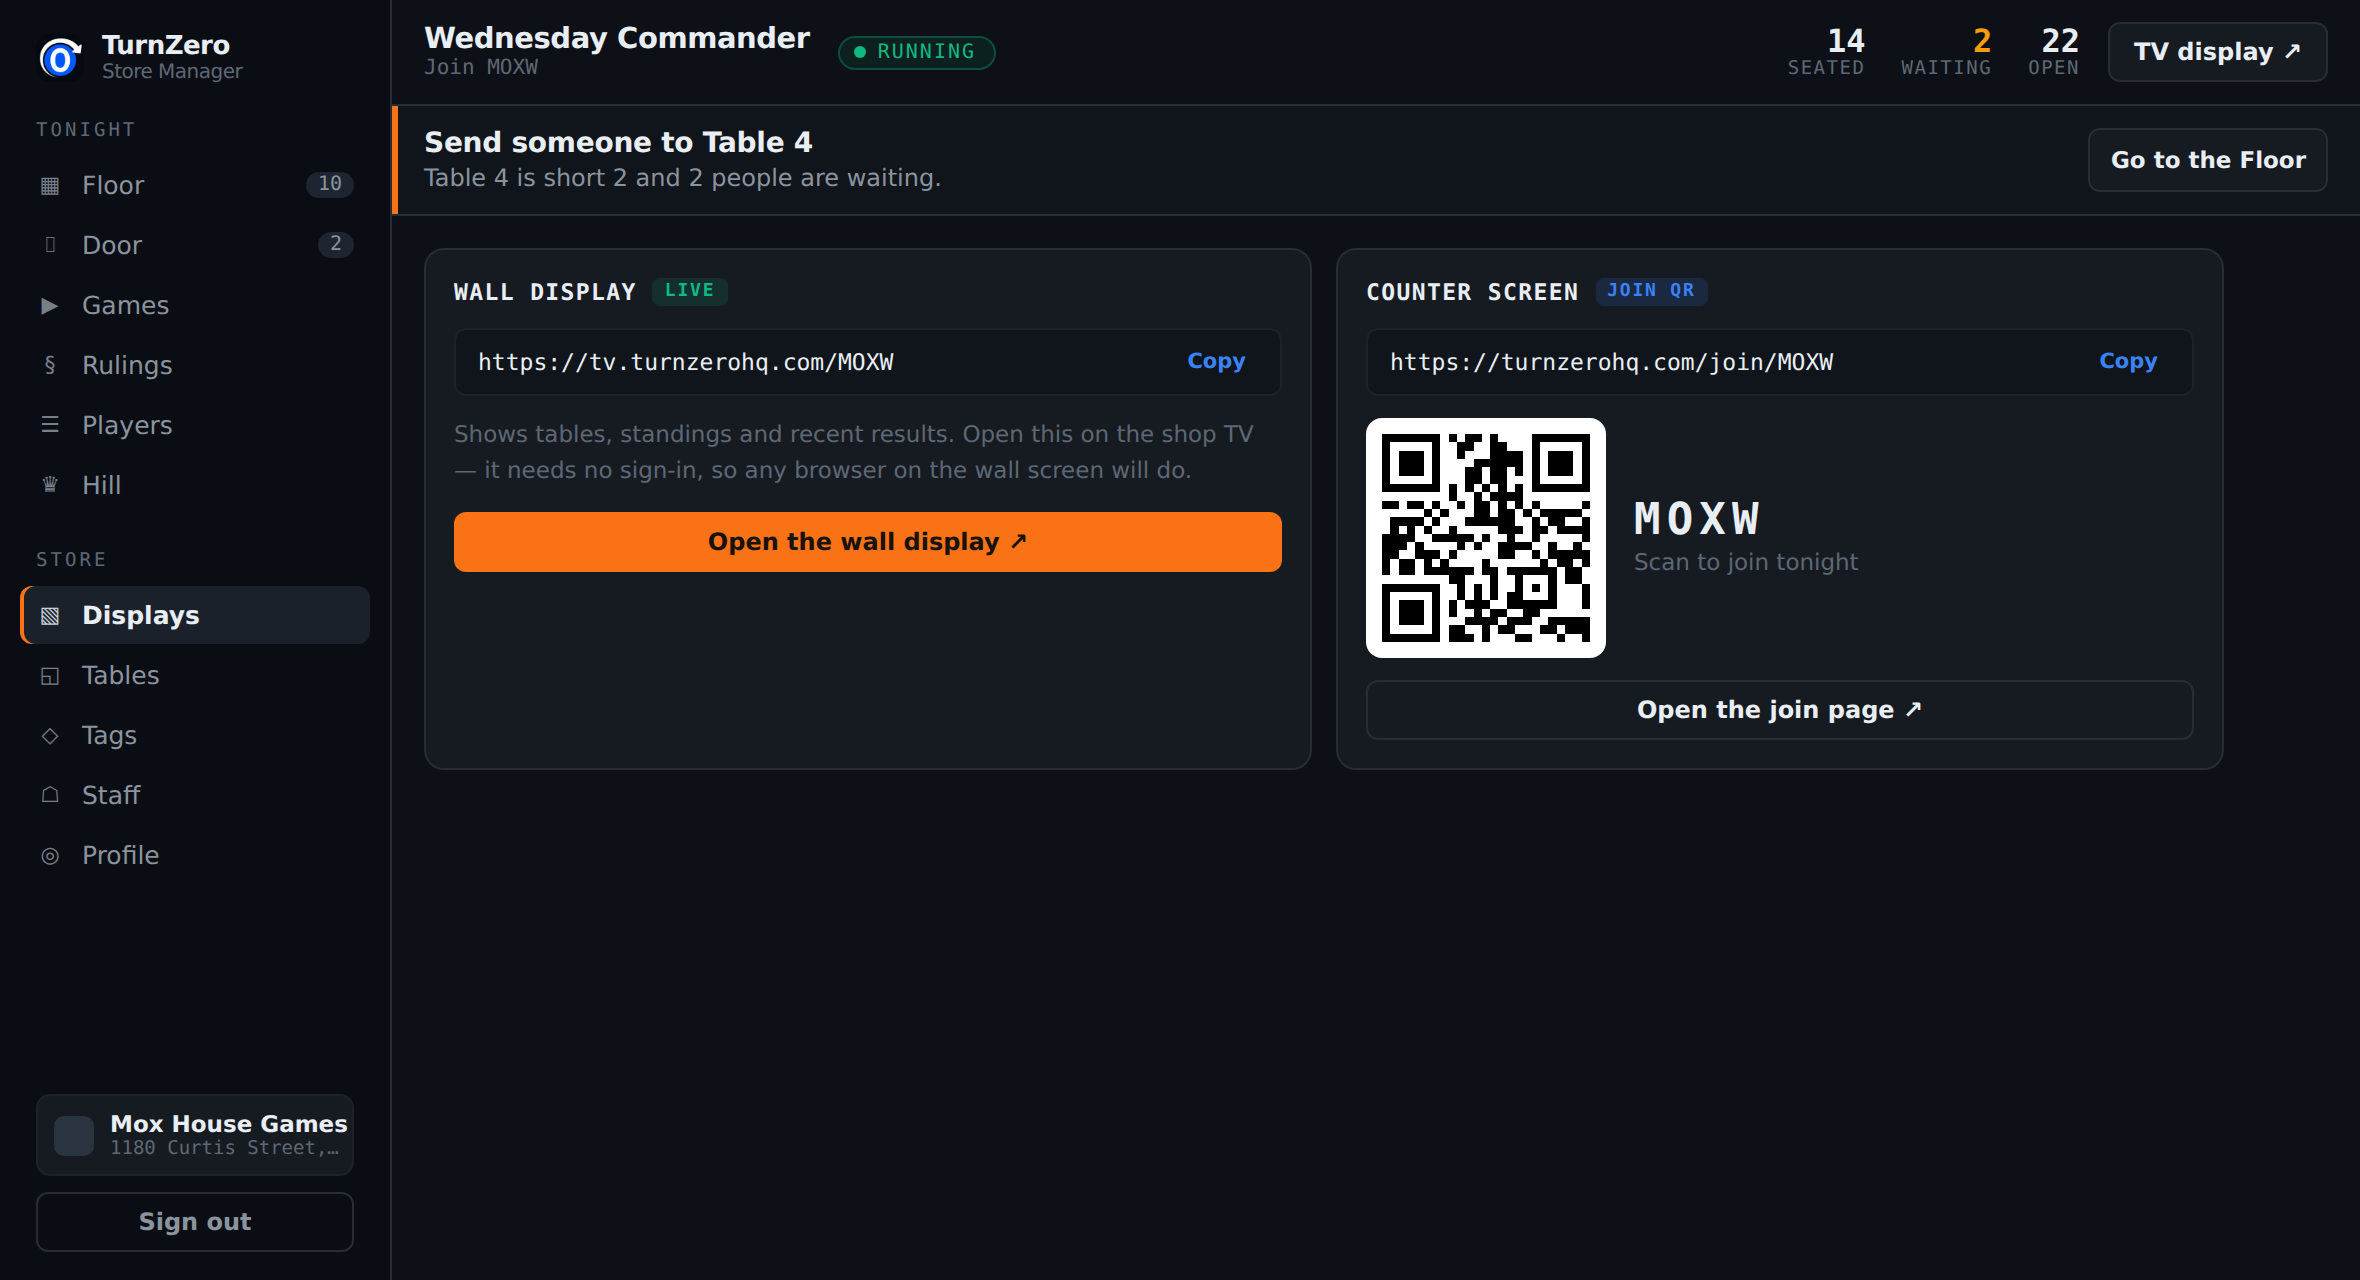Go to the Tags page

[195, 735]
